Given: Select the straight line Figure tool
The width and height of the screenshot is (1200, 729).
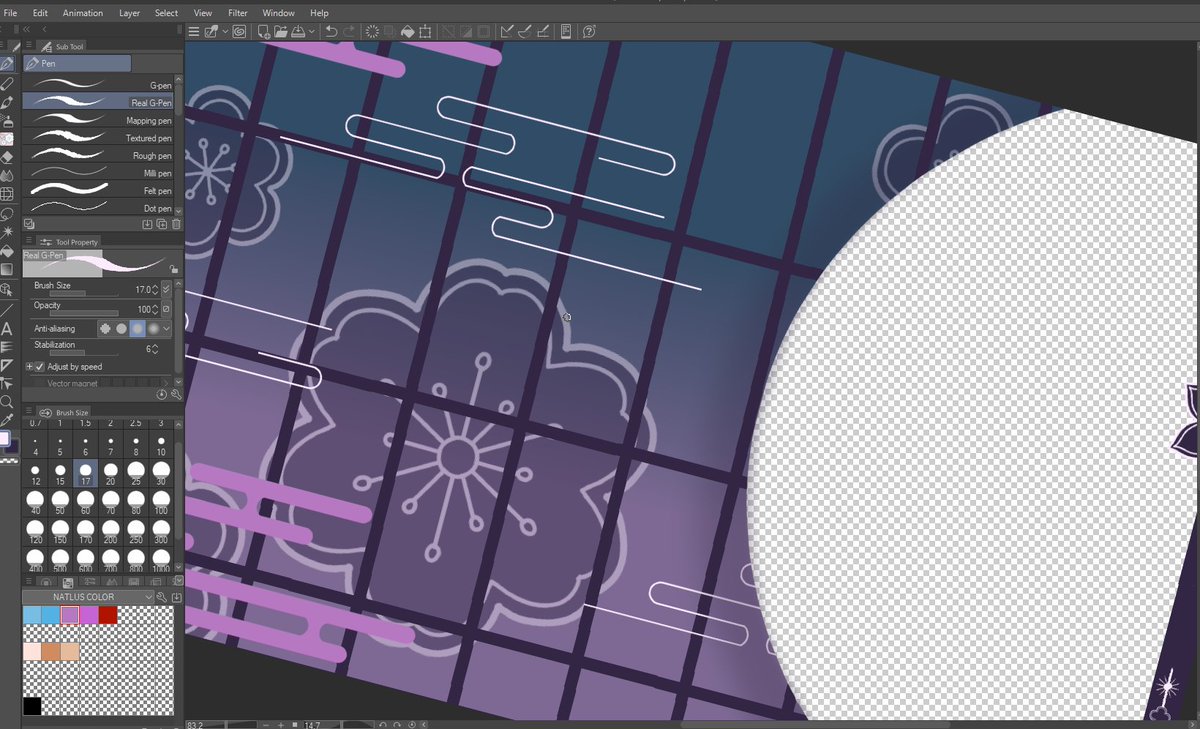Looking at the screenshot, I should pyautogui.click(x=8, y=311).
